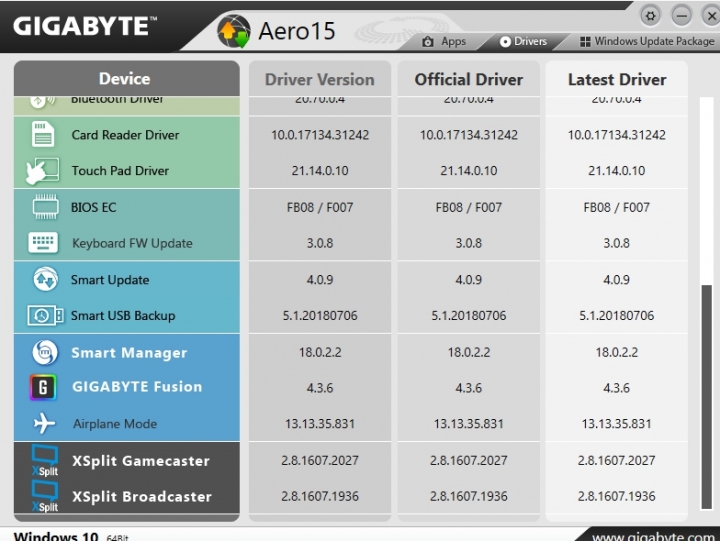Select the Touch Pad Driver row label

click(x=120, y=171)
